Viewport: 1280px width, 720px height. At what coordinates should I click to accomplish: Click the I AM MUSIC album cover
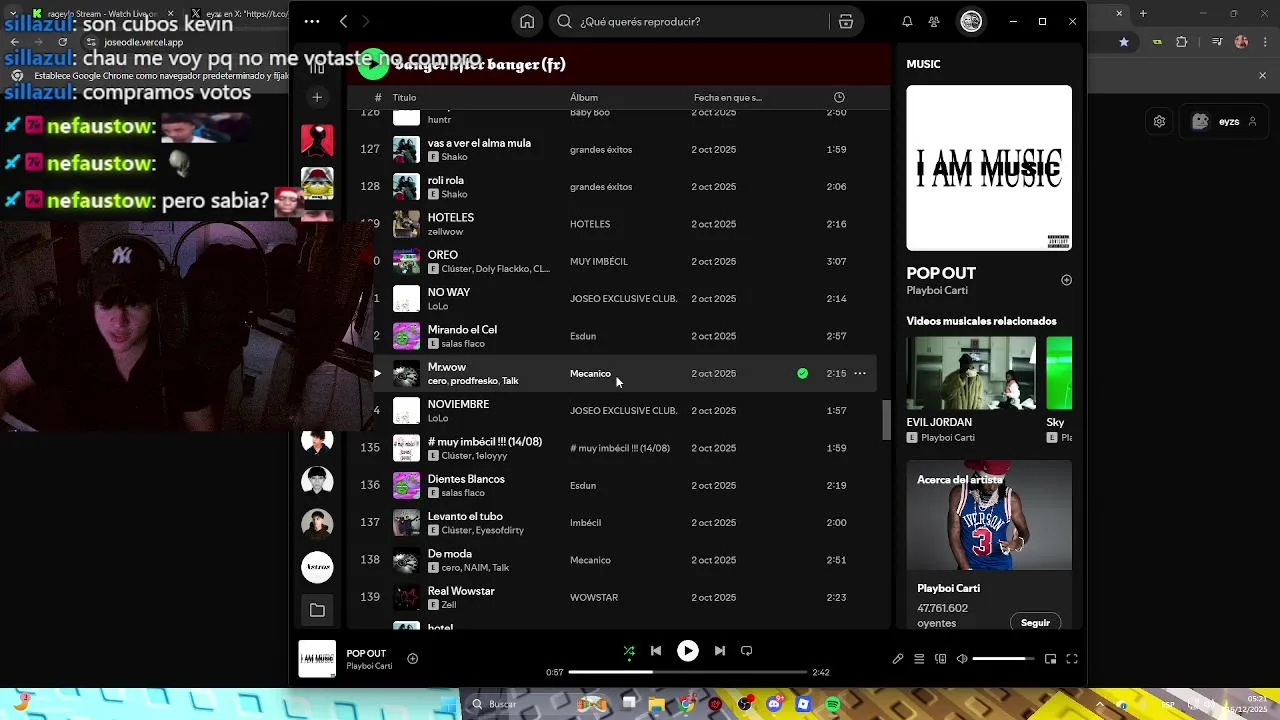click(989, 168)
